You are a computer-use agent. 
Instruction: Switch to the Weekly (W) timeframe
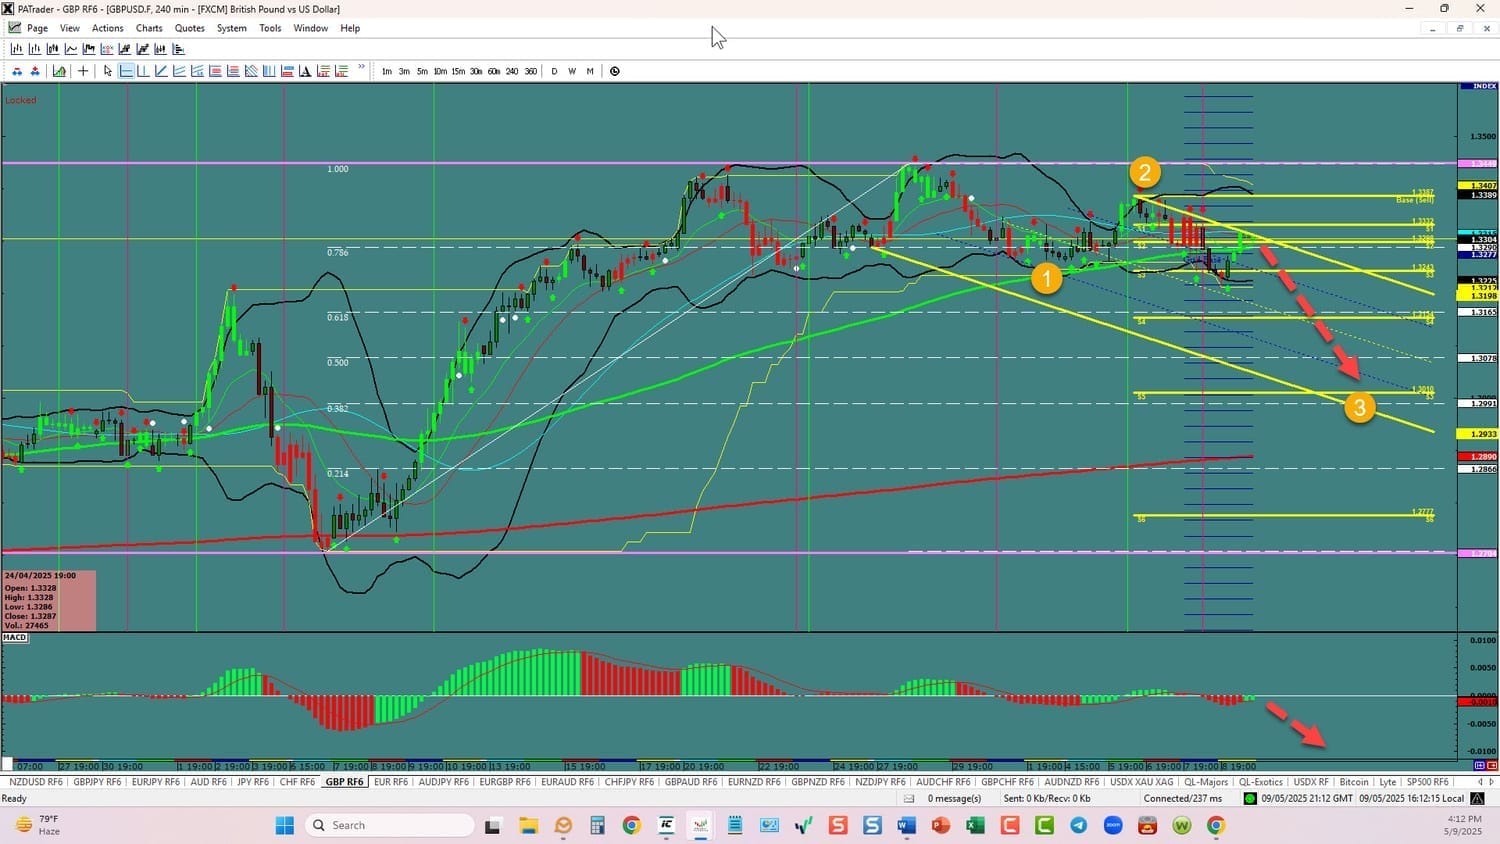pos(572,71)
